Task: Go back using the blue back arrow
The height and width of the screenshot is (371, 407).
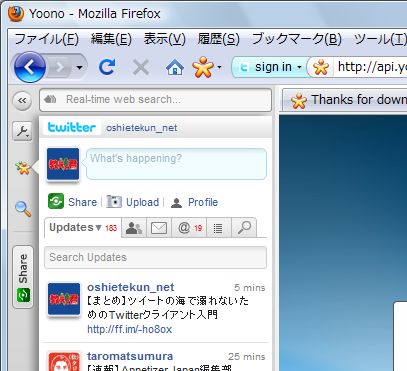Action: [x=30, y=67]
